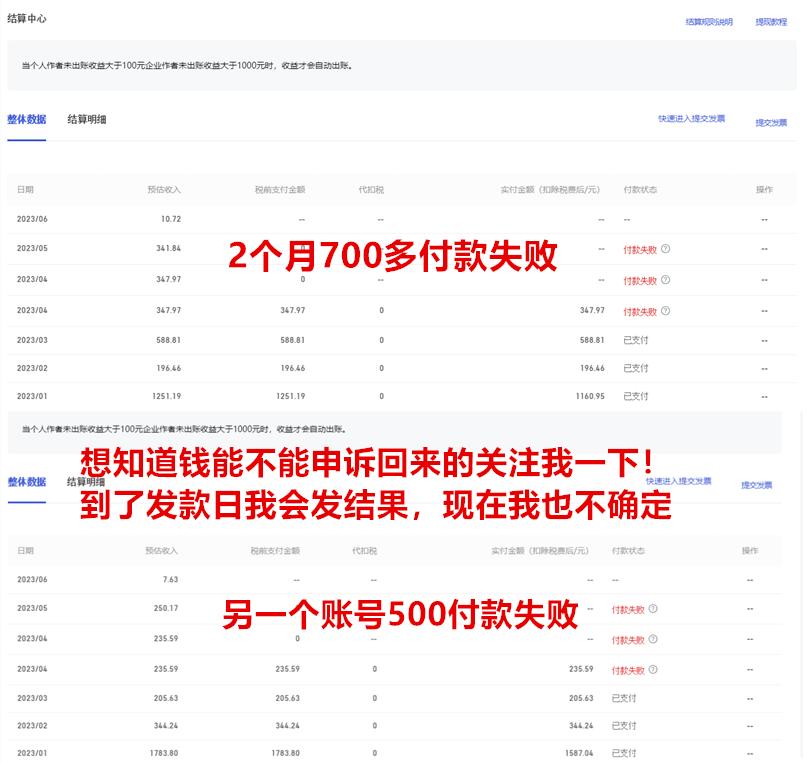Image resolution: width=806 pixels, height=763 pixels.
Task: Click the last 付款失败 help icon in second account table
Action: [x=653, y=668]
